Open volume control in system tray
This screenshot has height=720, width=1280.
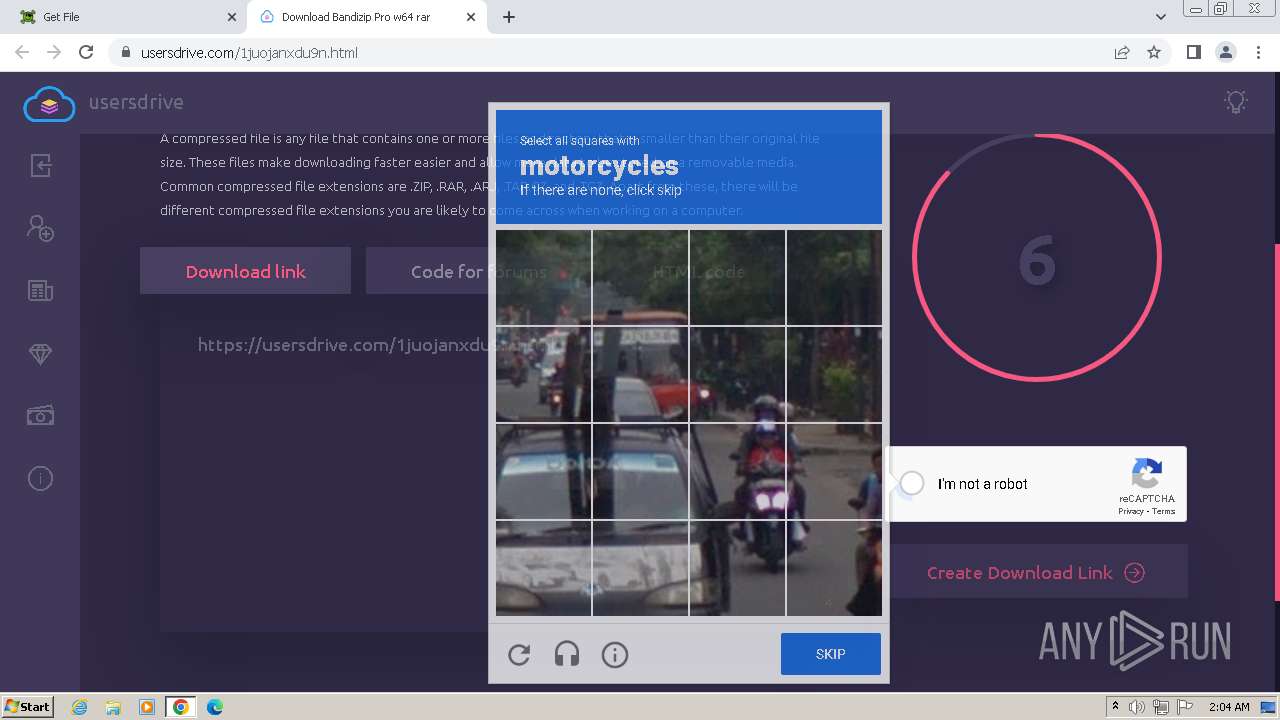point(1137,707)
